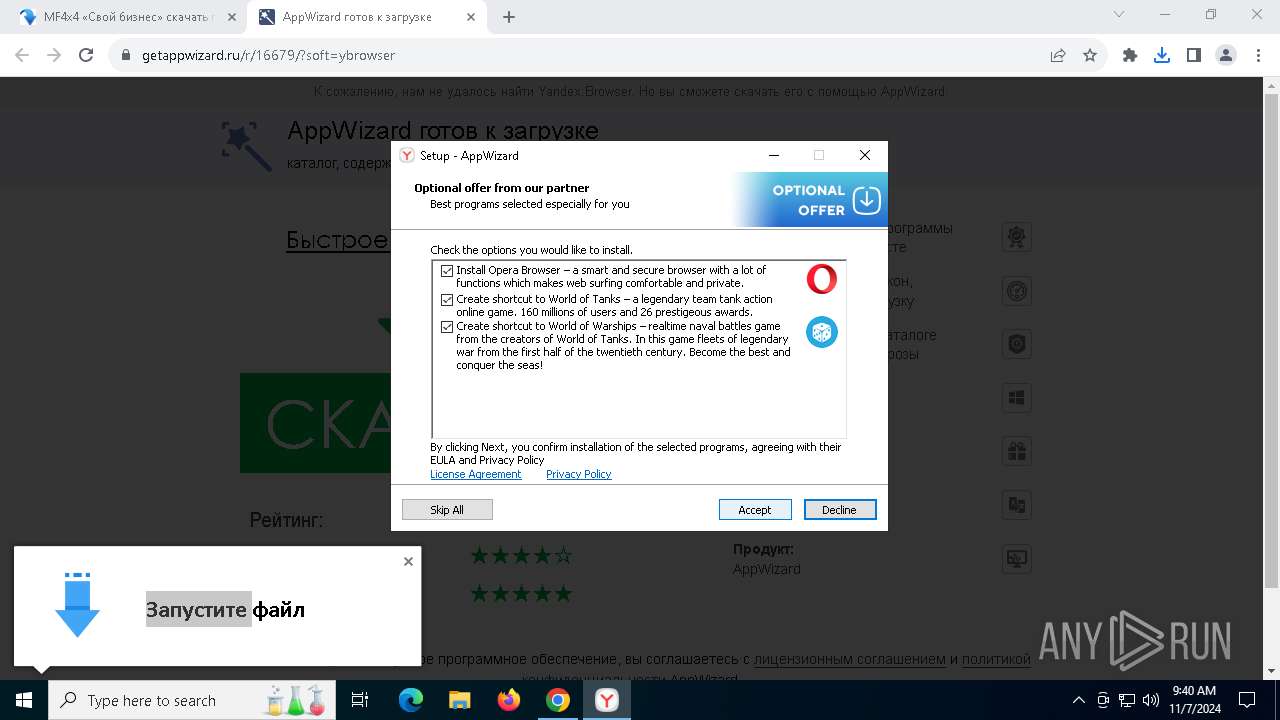Image resolution: width=1280 pixels, height=720 pixels.
Task: Click the Windows logo feature icon on page
Action: click(1016, 398)
